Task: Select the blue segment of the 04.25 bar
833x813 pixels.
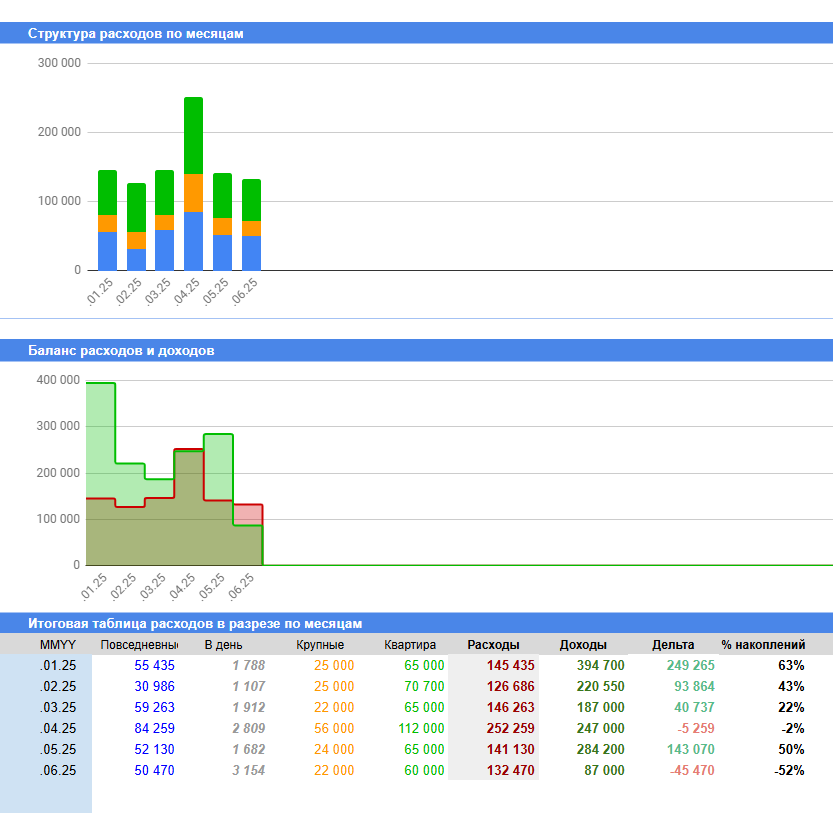Action: click(193, 241)
